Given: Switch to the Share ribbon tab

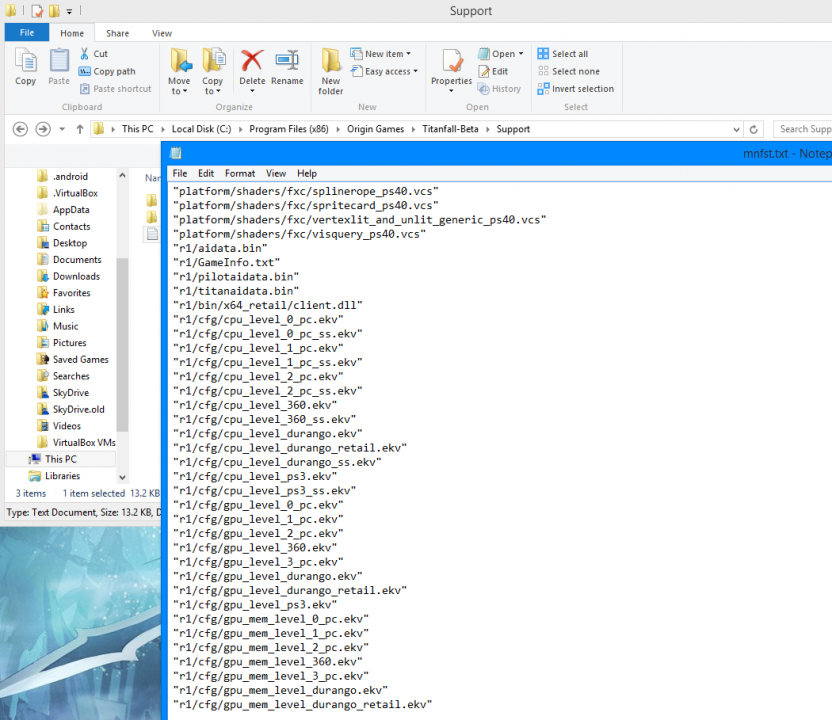Looking at the screenshot, I should pyautogui.click(x=117, y=33).
